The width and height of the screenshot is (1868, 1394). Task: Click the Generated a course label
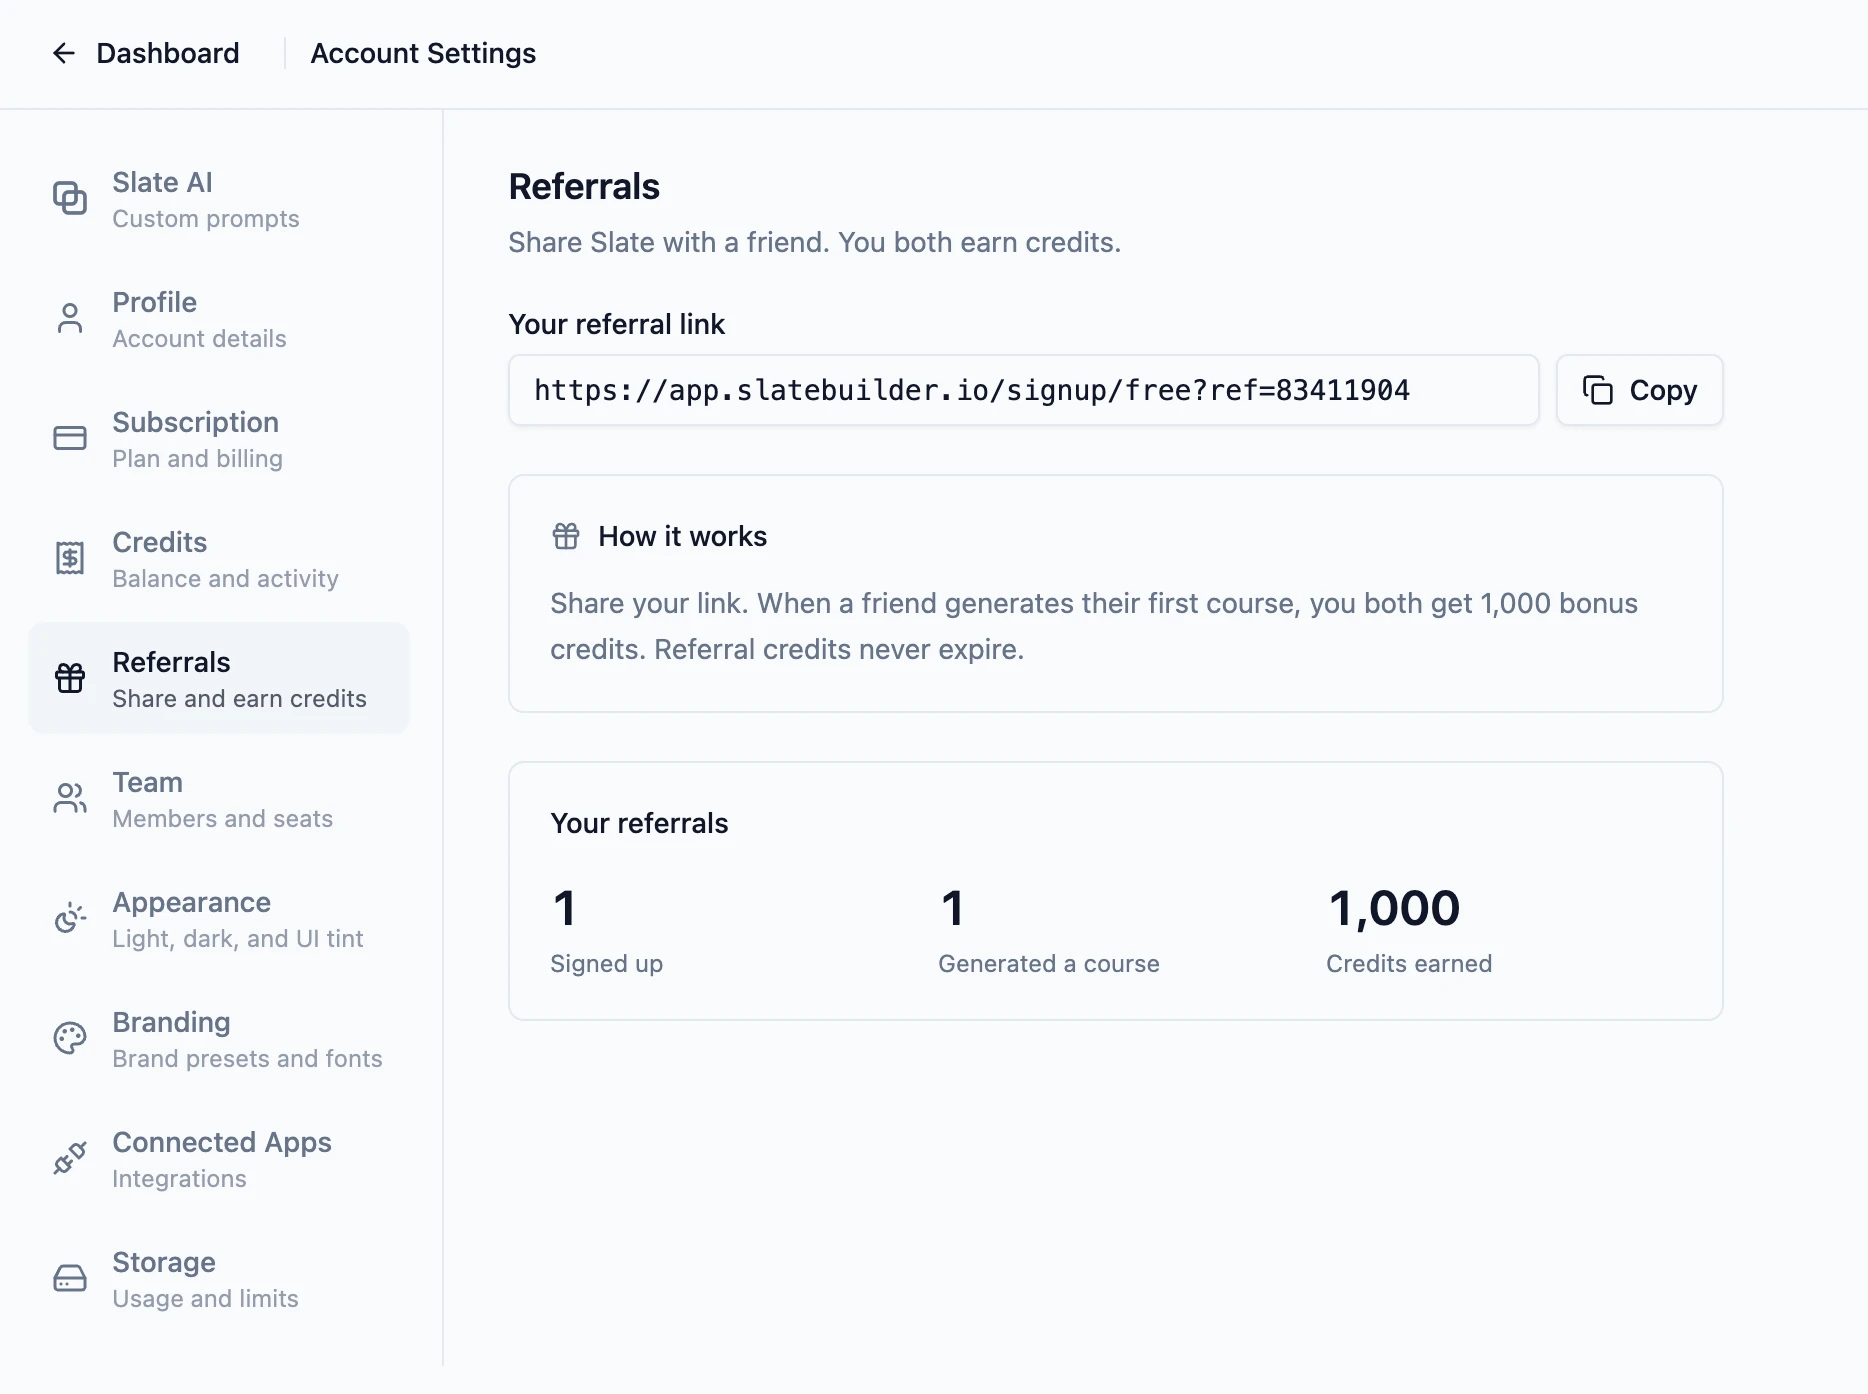1049,964
